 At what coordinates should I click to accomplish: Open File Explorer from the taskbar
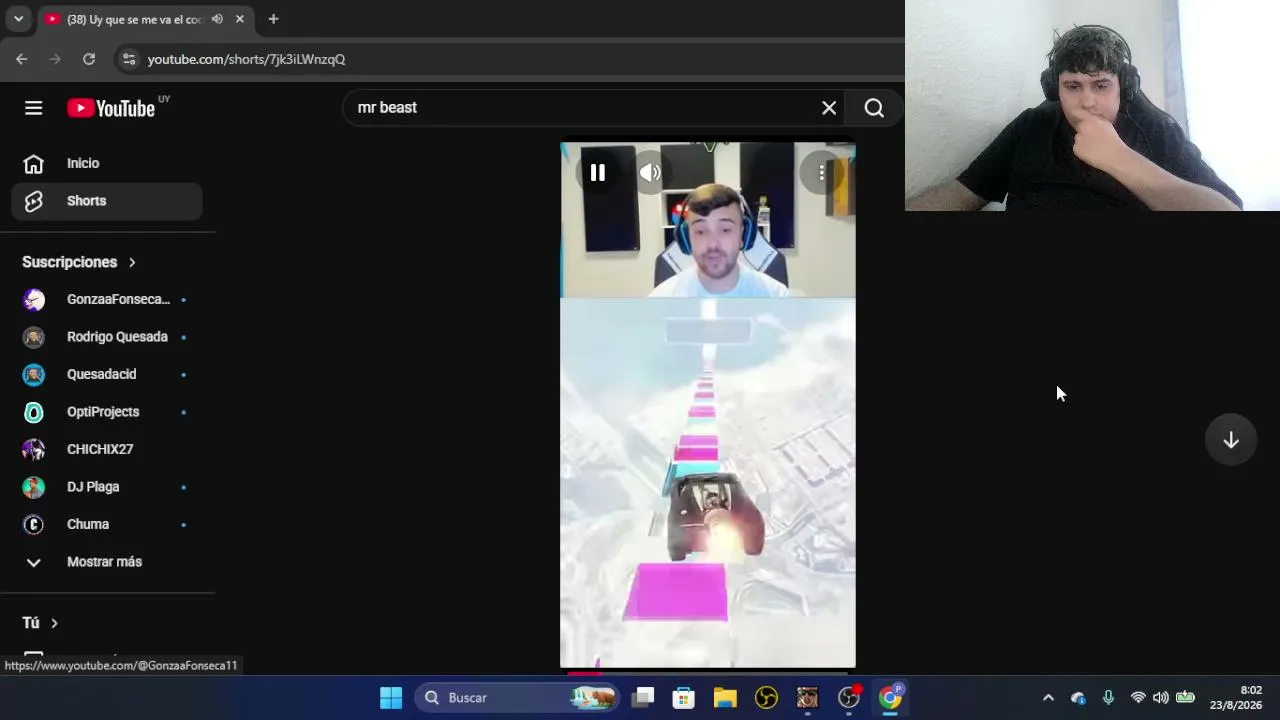725,698
